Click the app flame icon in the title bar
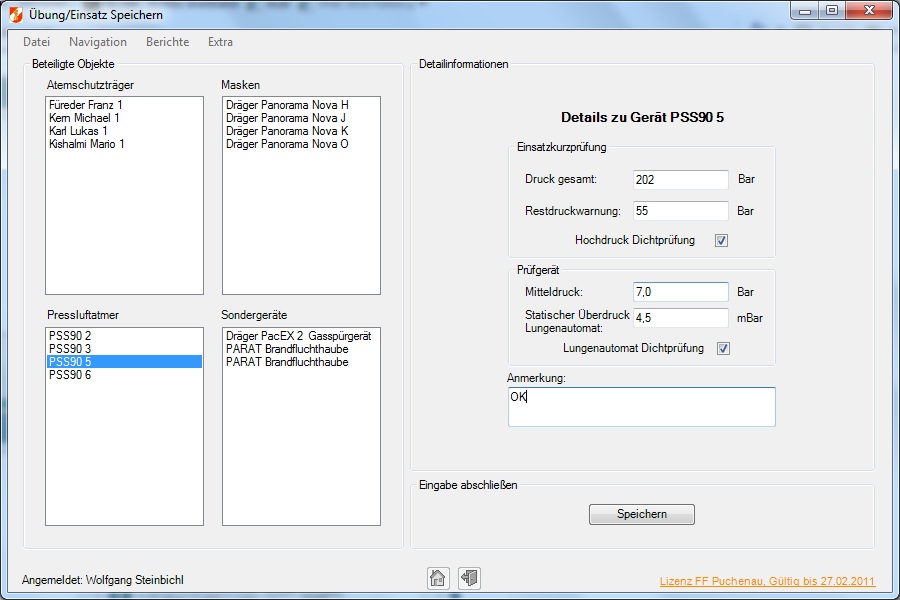This screenshot has height=600, width=900. point(15,14)
